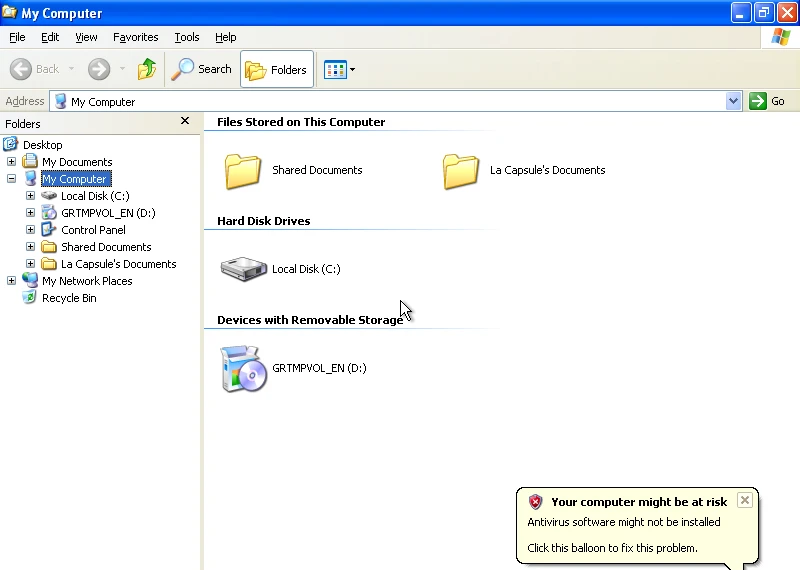
Task: Dismiss the 'computer might be at risk' balloon
Action: pyautogui.click(x=745, y=500)
